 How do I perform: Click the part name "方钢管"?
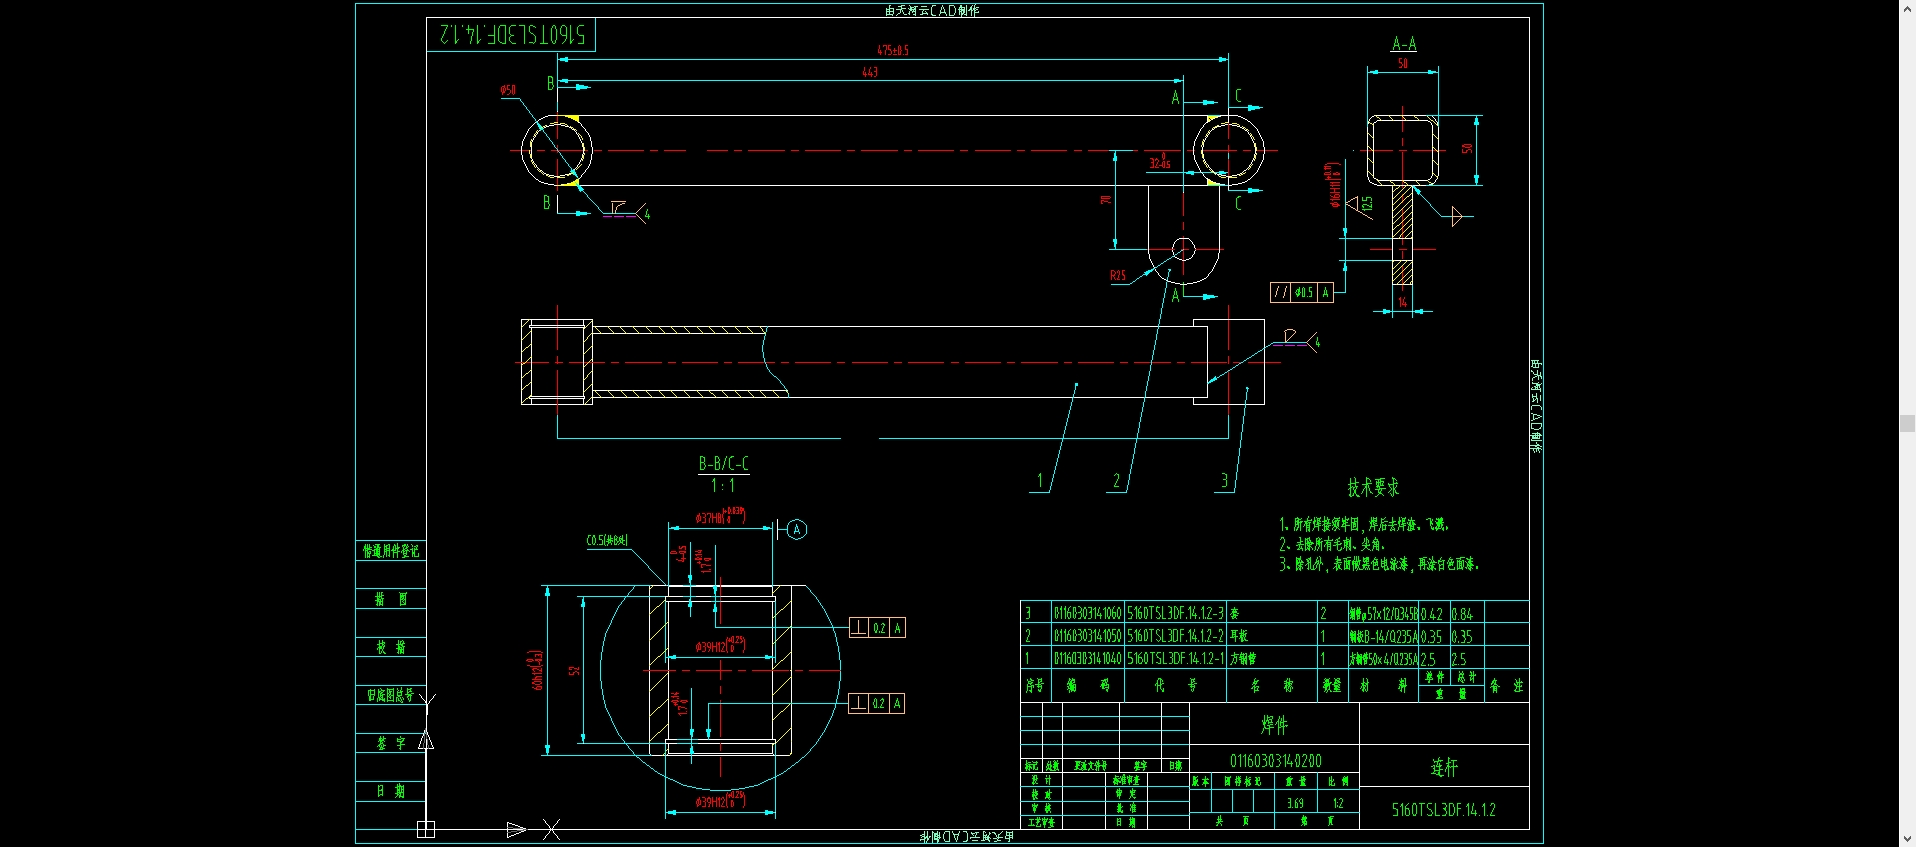[x=1243, y=659]
